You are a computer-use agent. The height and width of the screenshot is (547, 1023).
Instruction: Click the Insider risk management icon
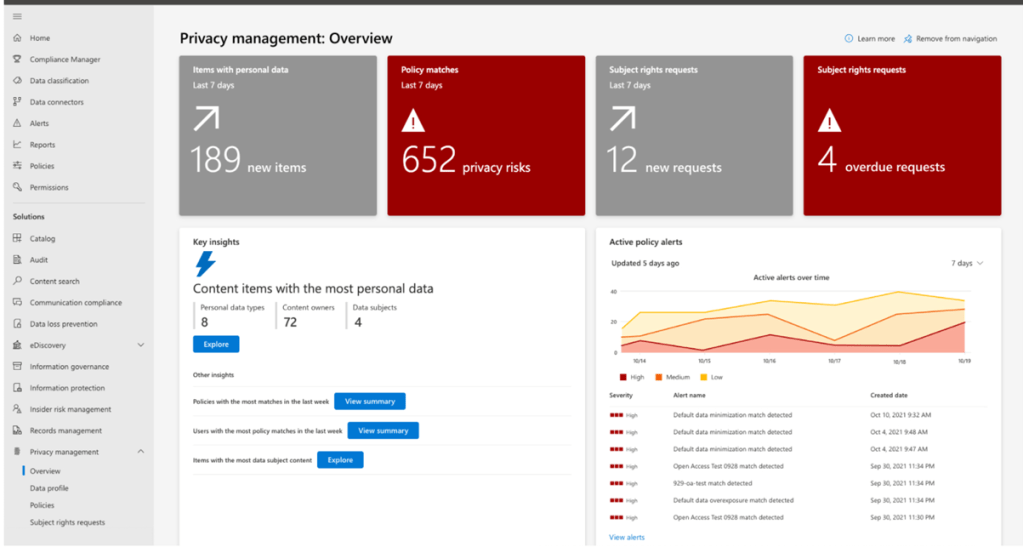click(18, 409)
